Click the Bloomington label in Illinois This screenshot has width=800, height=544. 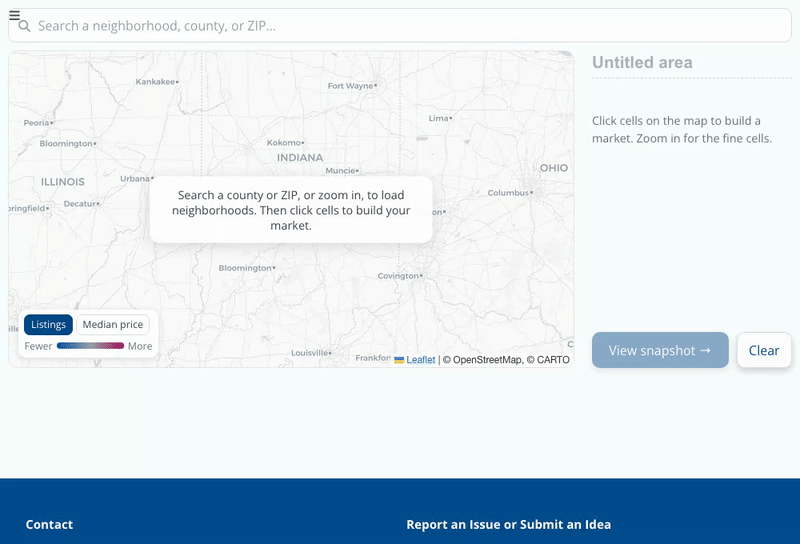66,143
